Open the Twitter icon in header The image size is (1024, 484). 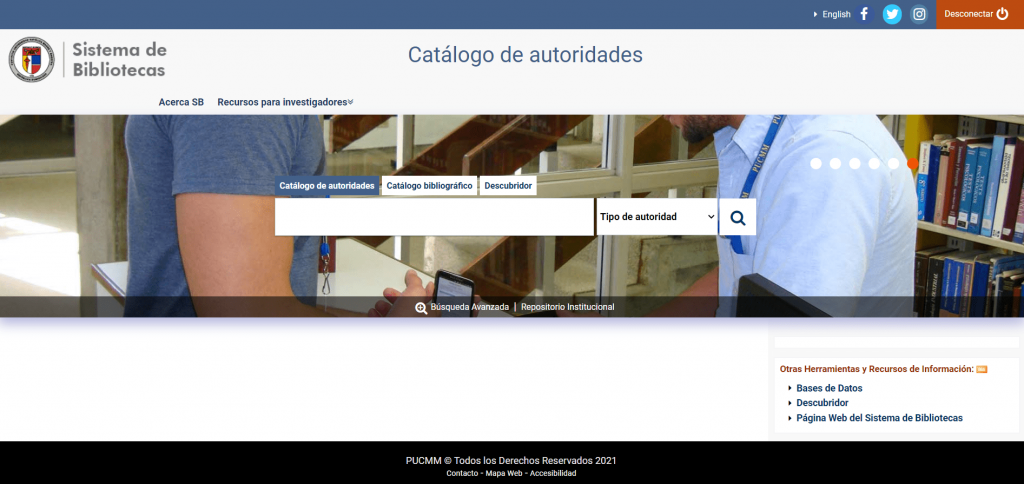(892, 14)
